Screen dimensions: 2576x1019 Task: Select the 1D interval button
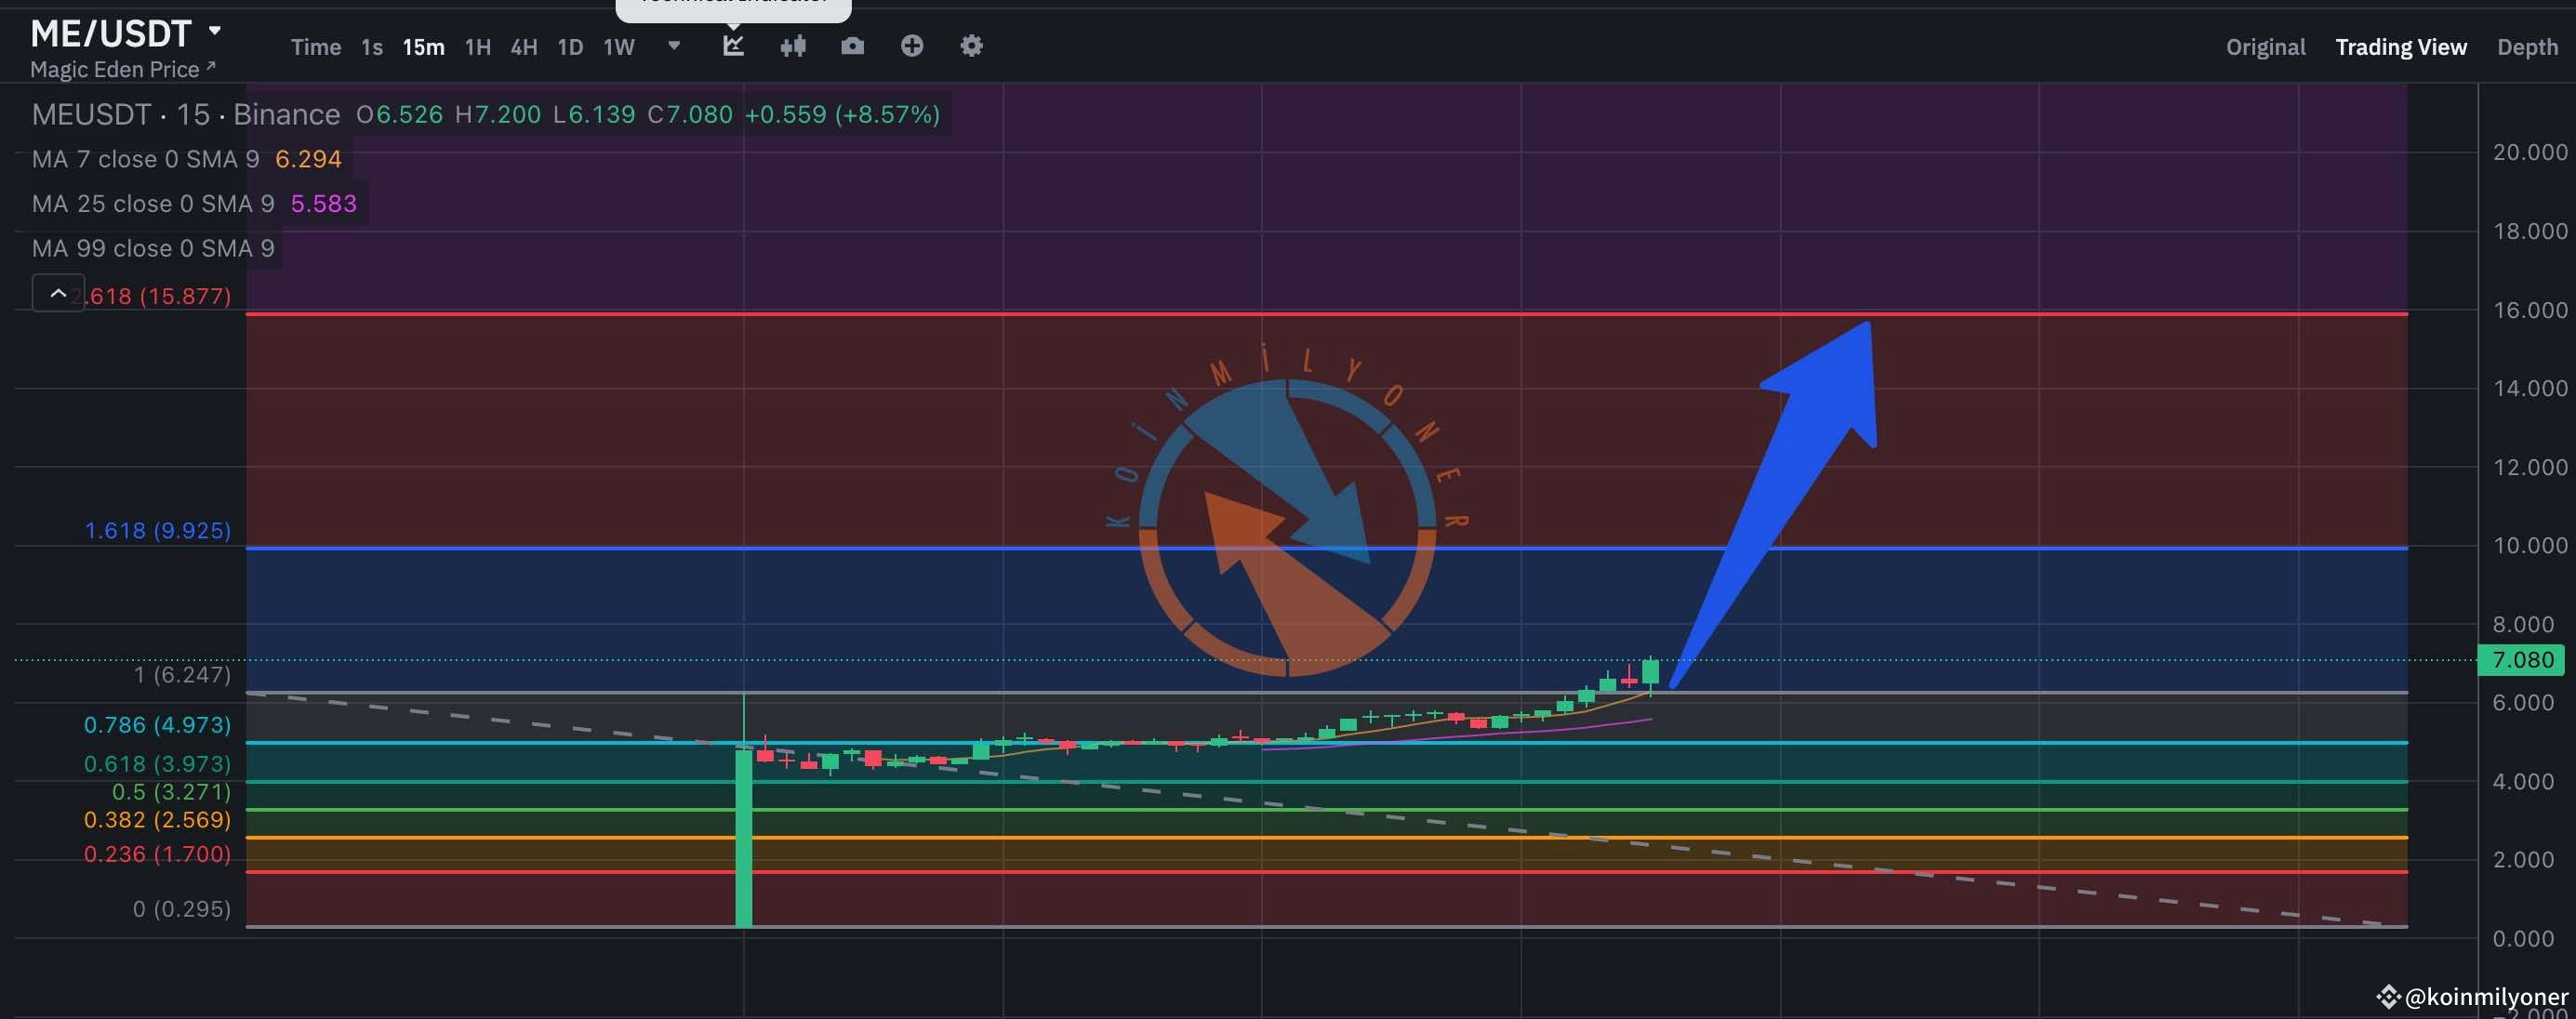pyautogui.click(x=570, y=46)
